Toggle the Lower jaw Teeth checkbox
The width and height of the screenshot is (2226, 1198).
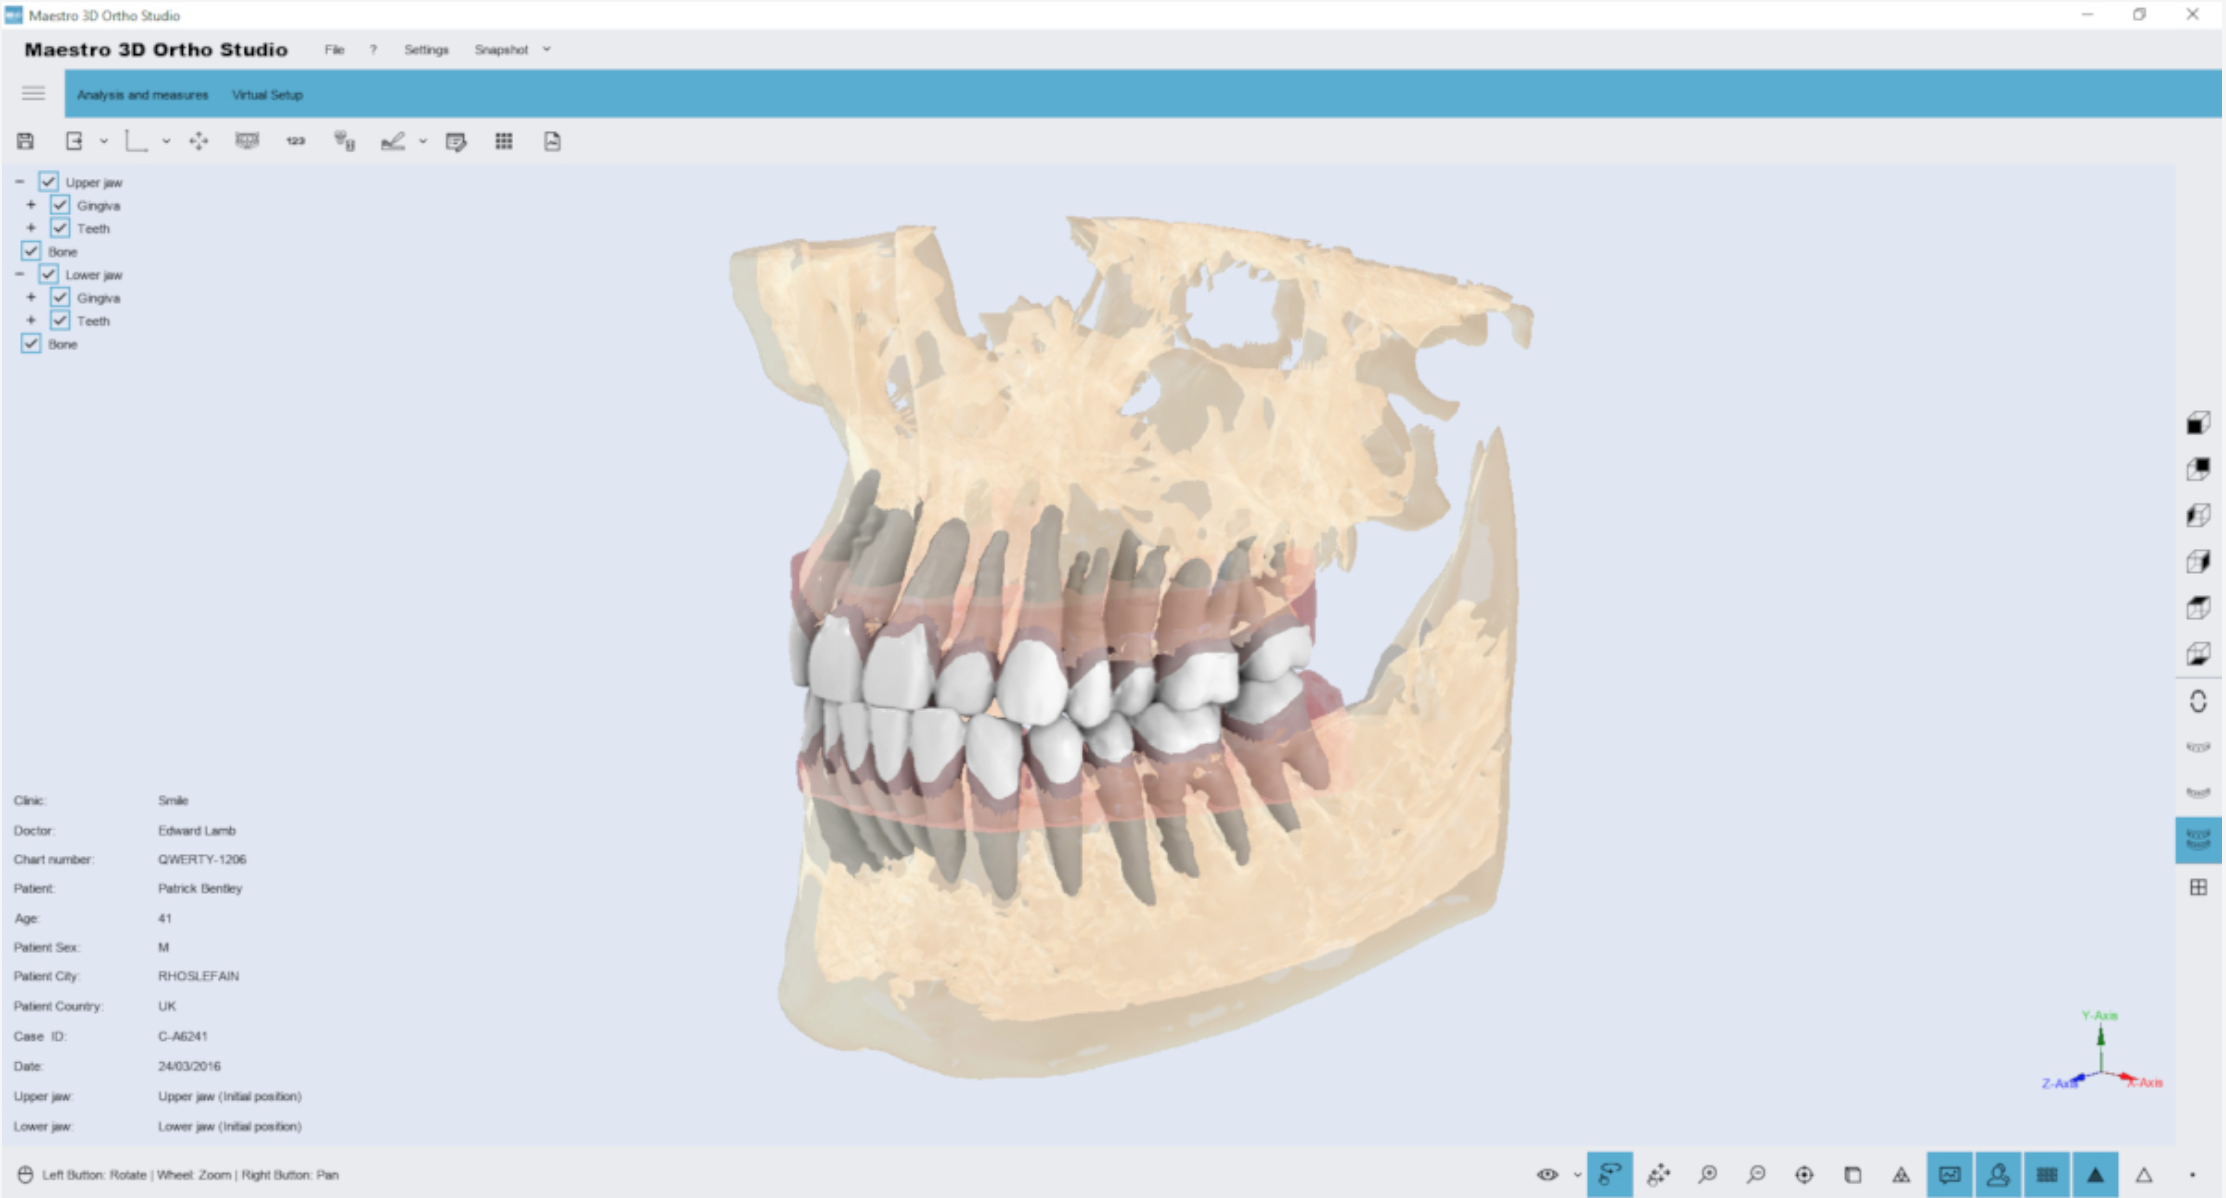click(x=60, y=320)
